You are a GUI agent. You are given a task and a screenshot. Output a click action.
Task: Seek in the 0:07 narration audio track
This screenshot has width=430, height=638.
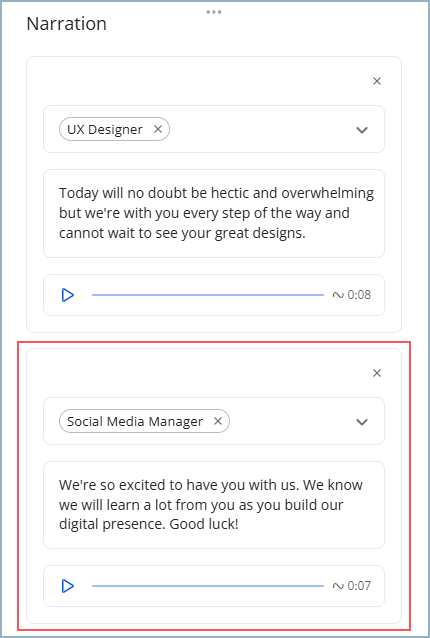click(208, 586)
